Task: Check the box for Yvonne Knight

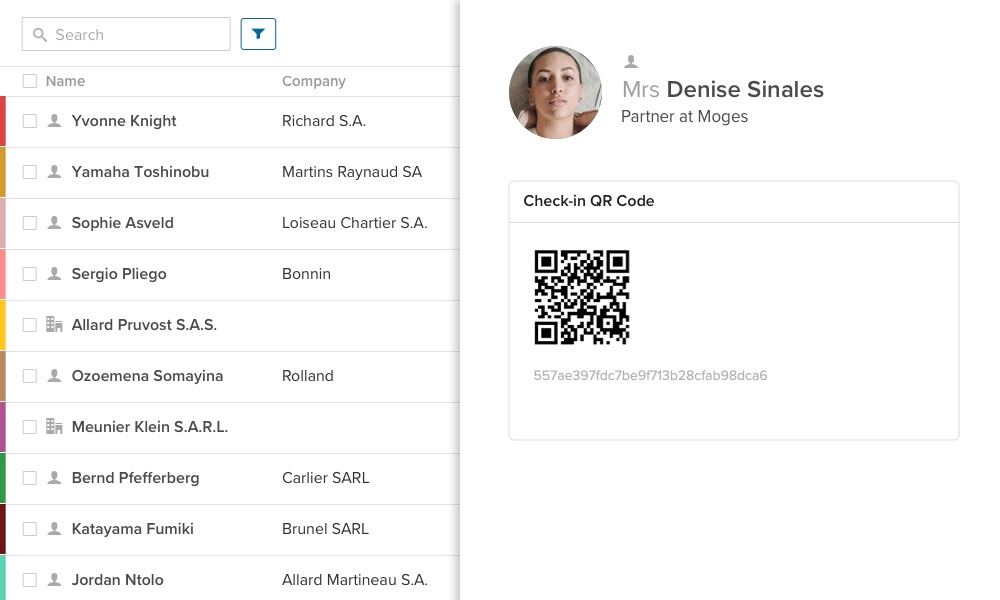Action: point(30,121)
